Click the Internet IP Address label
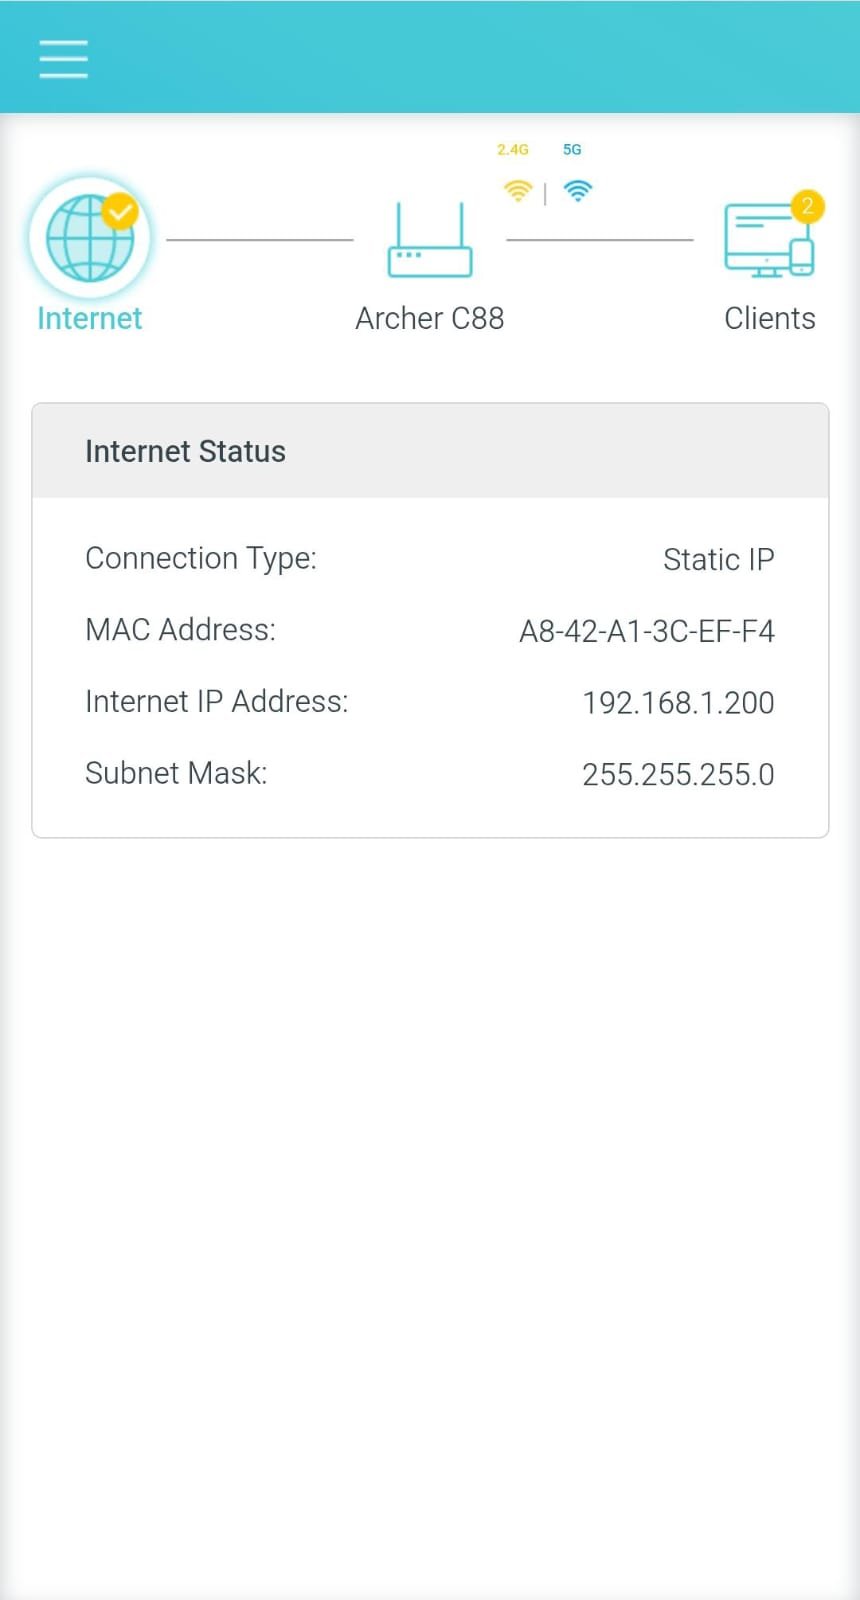The width and height of the screenshot is (860, 1600). [217, 702]
